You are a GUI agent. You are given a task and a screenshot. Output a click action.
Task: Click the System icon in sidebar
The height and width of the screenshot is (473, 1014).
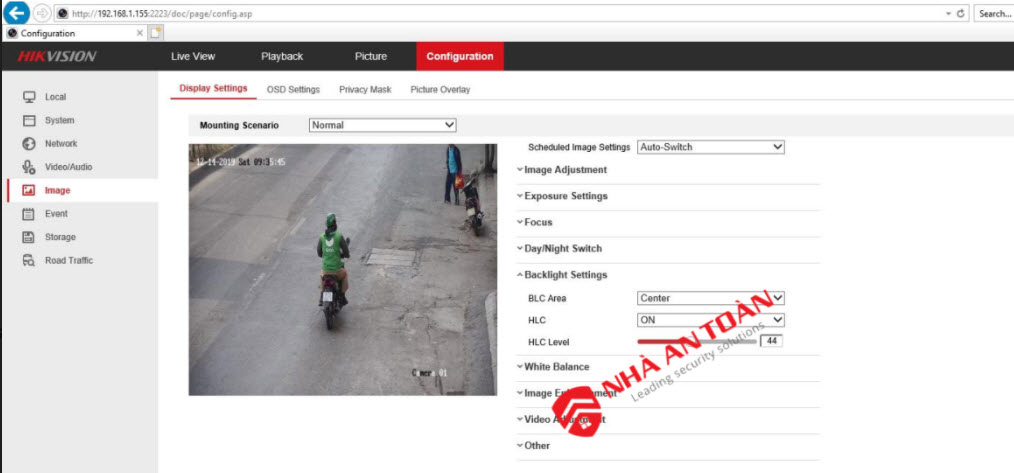coord(29,120)
